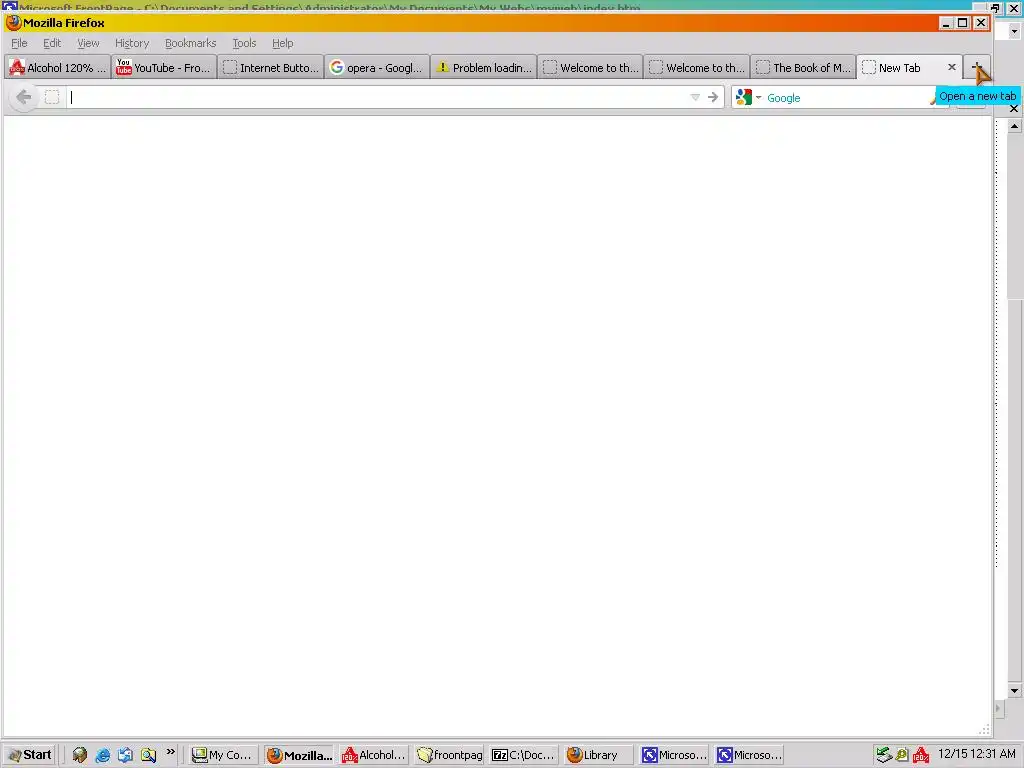Switch to The Book of M... tab
This screenshot has width=1024, height=768.
point(803,67)
